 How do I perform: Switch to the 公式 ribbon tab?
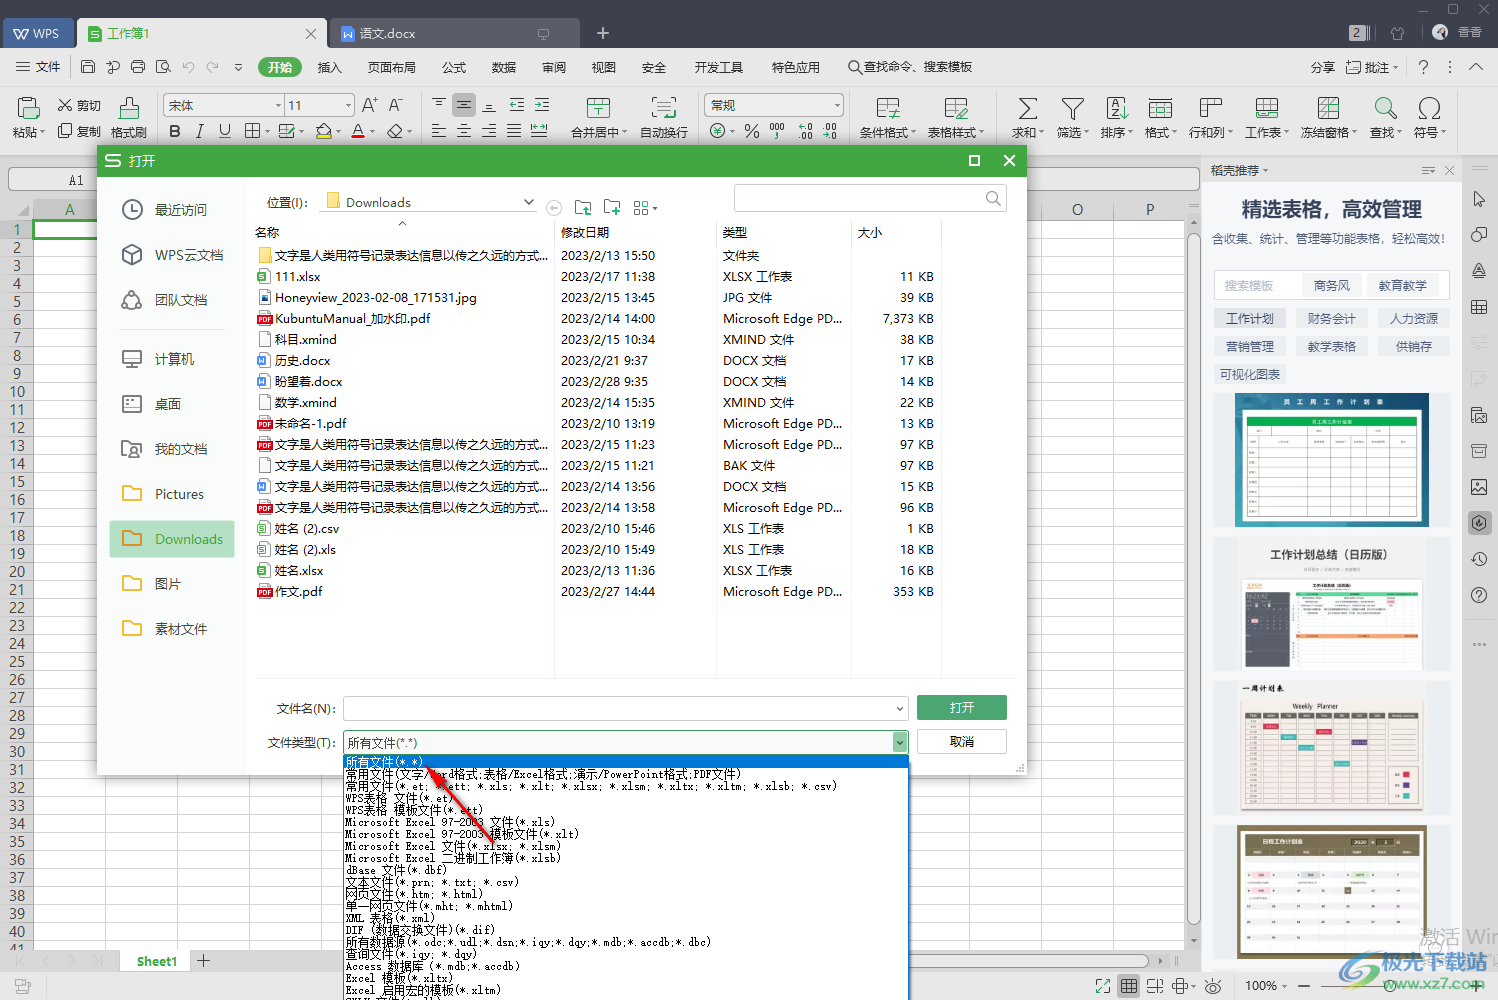(x=454, y=67)
